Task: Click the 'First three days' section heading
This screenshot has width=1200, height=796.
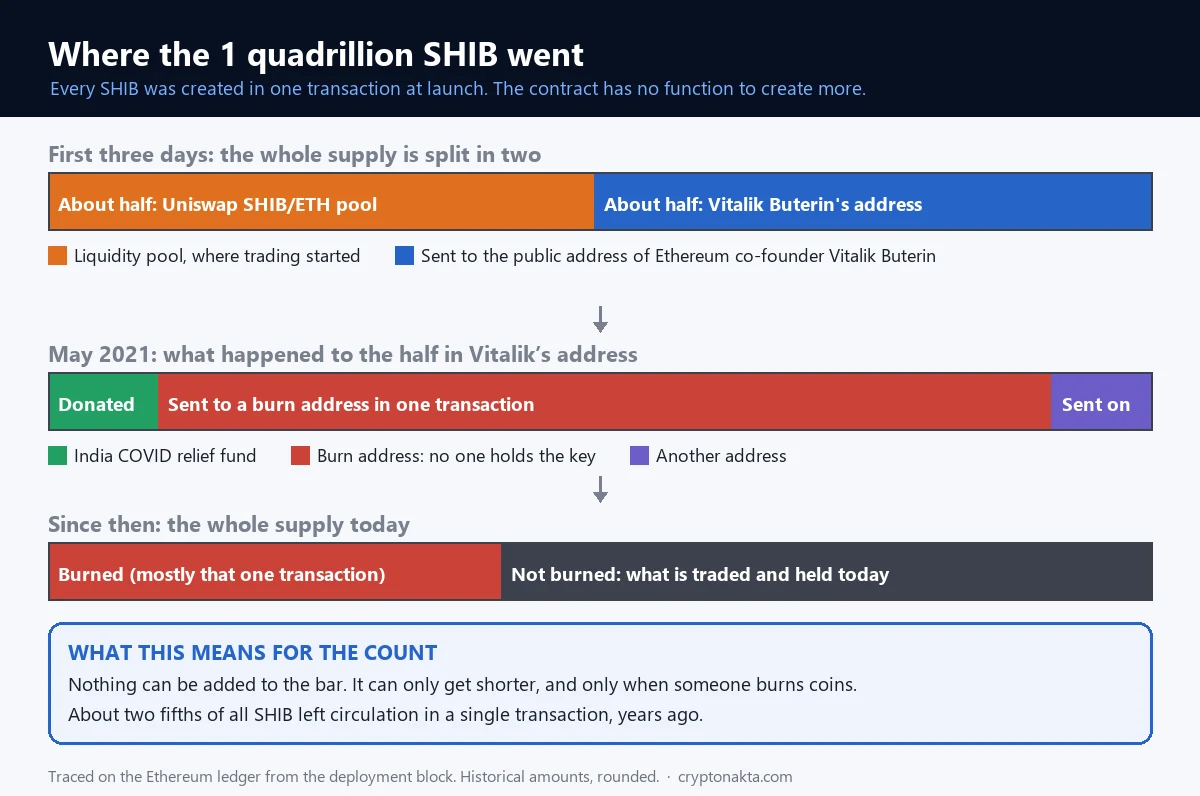Action: click(294, 155)
